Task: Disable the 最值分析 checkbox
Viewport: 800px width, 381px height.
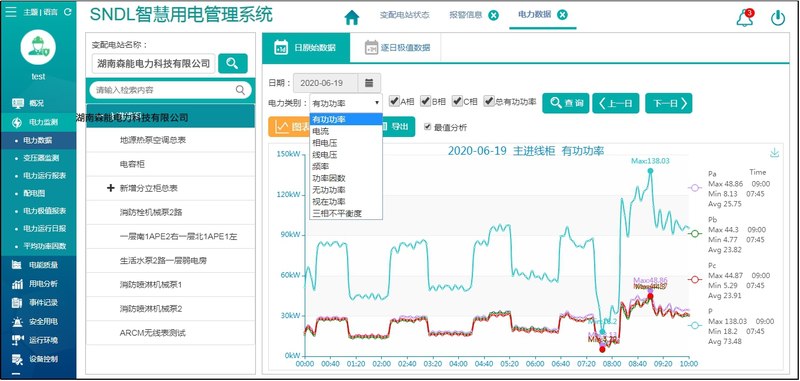Action: click(x=428, y=126)
